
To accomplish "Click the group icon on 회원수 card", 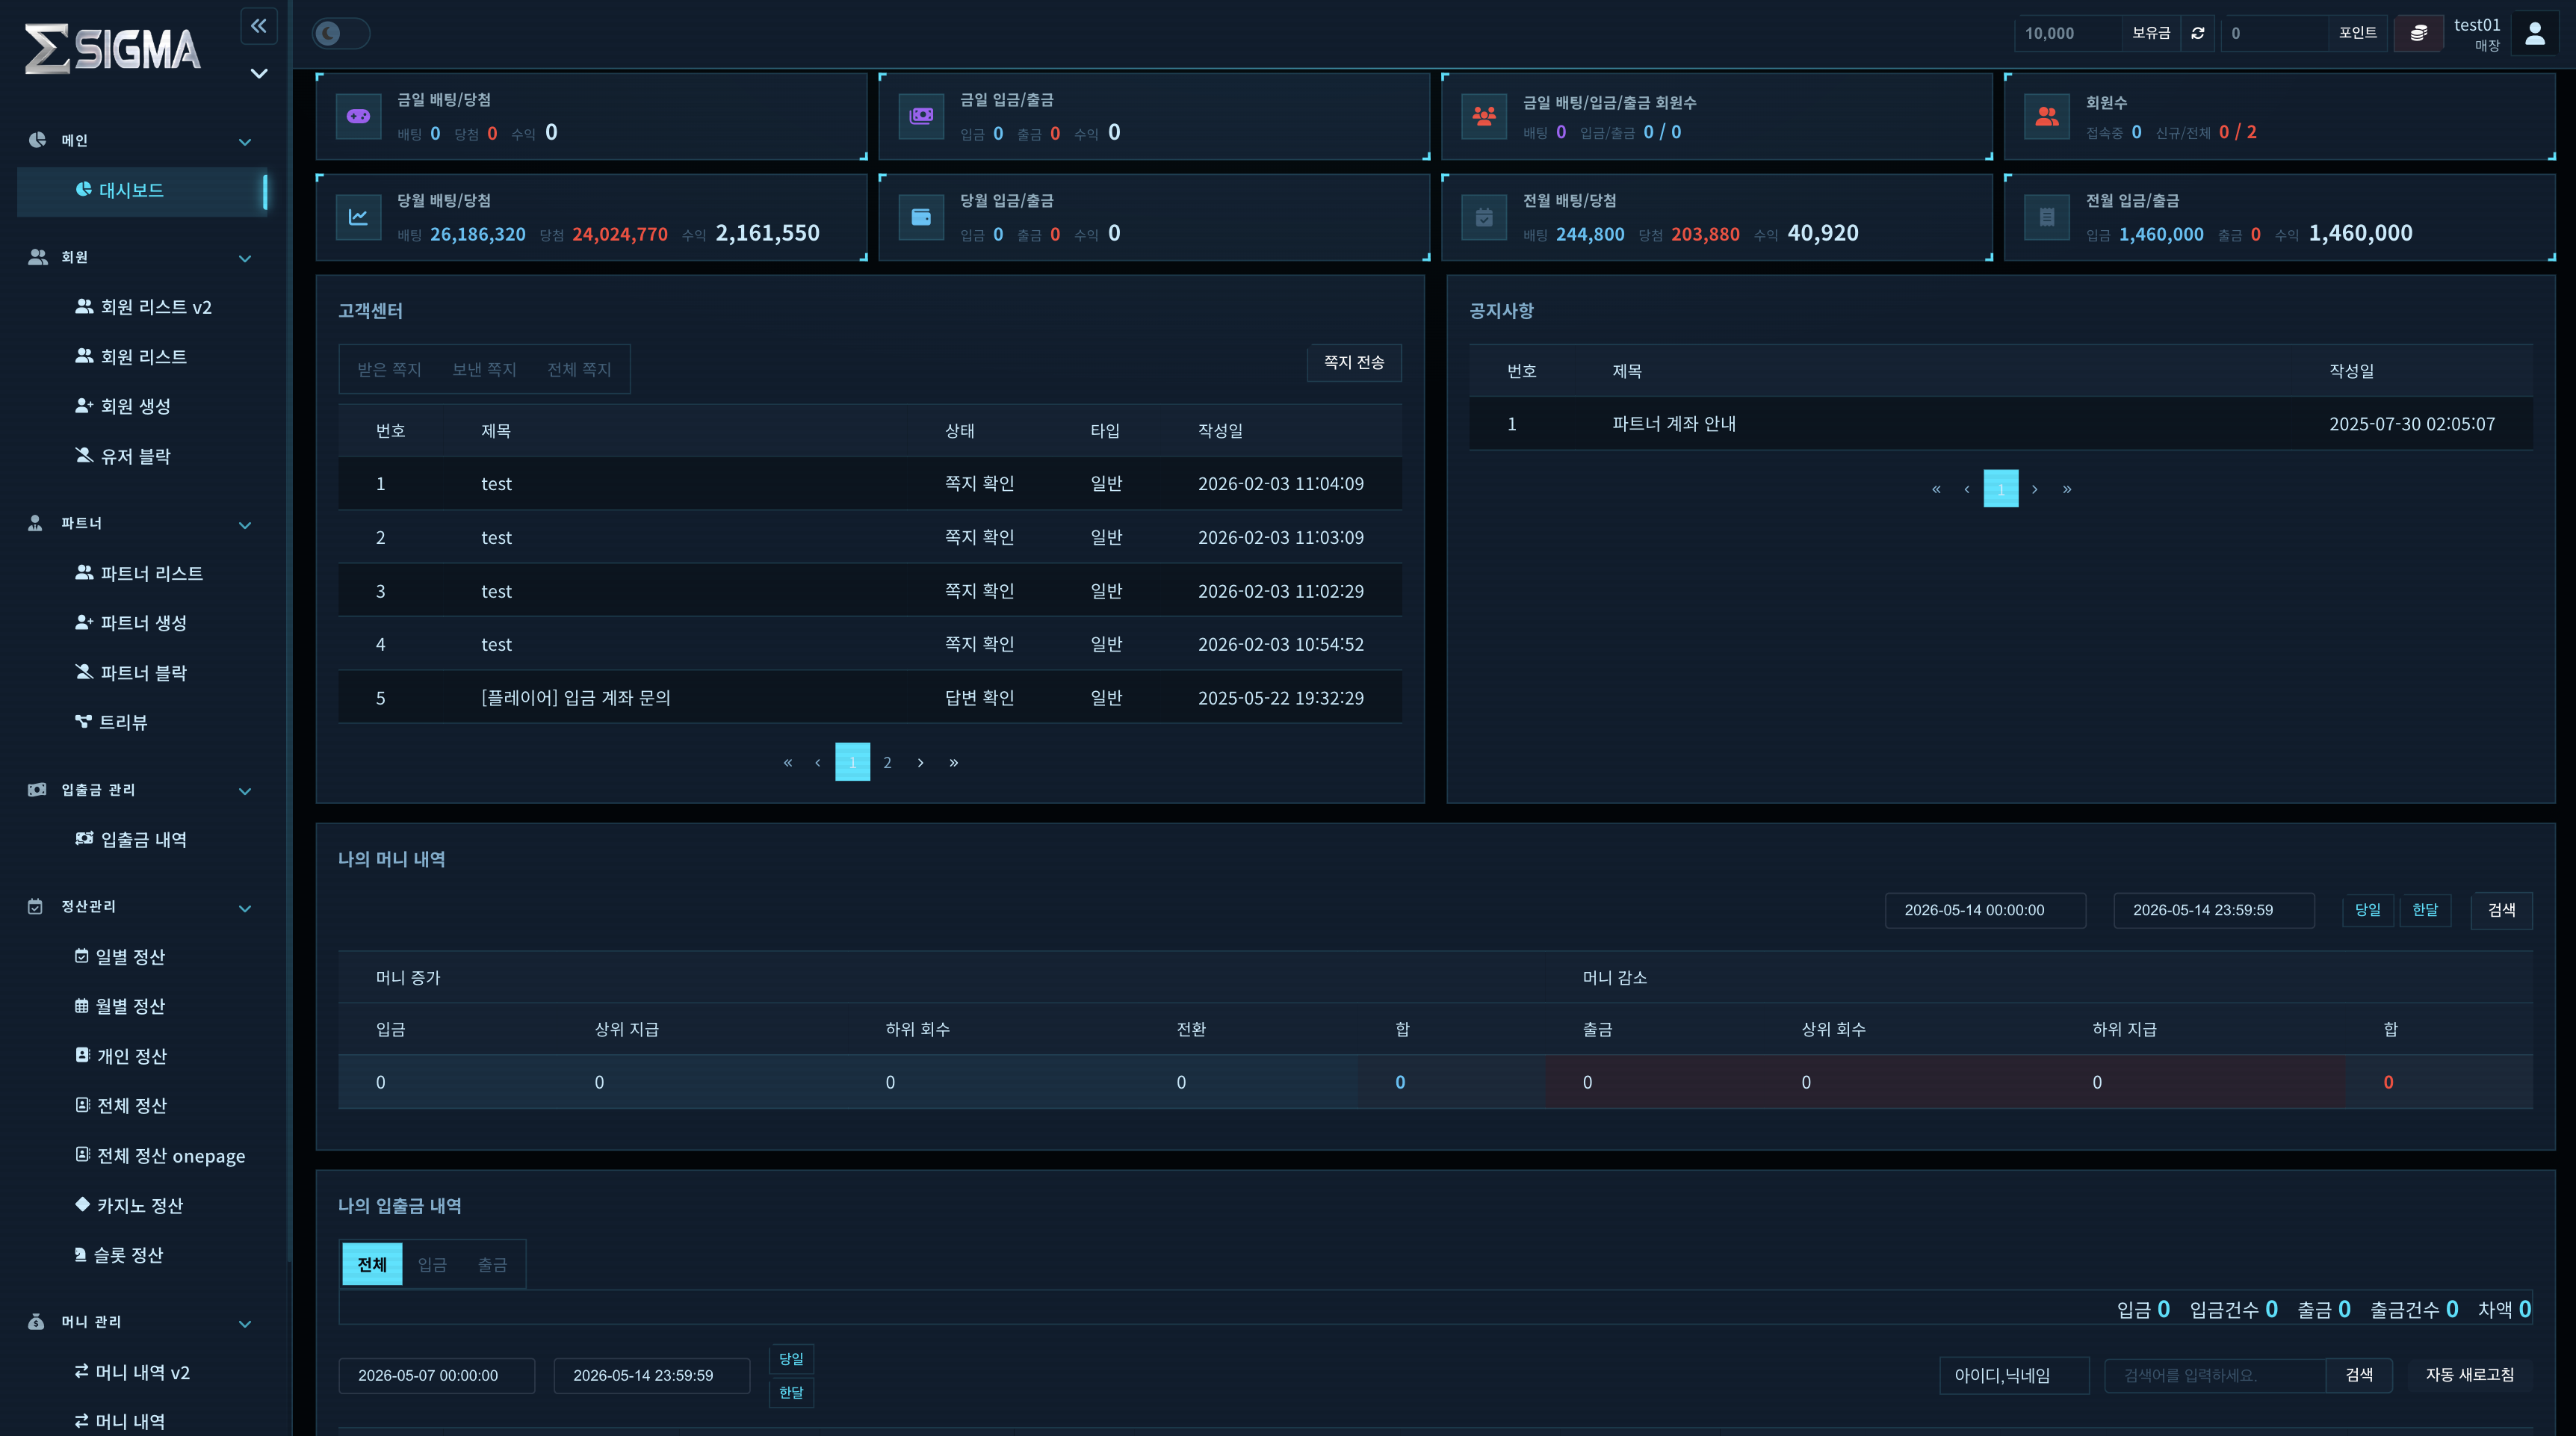I will [x=2047, y=116].
